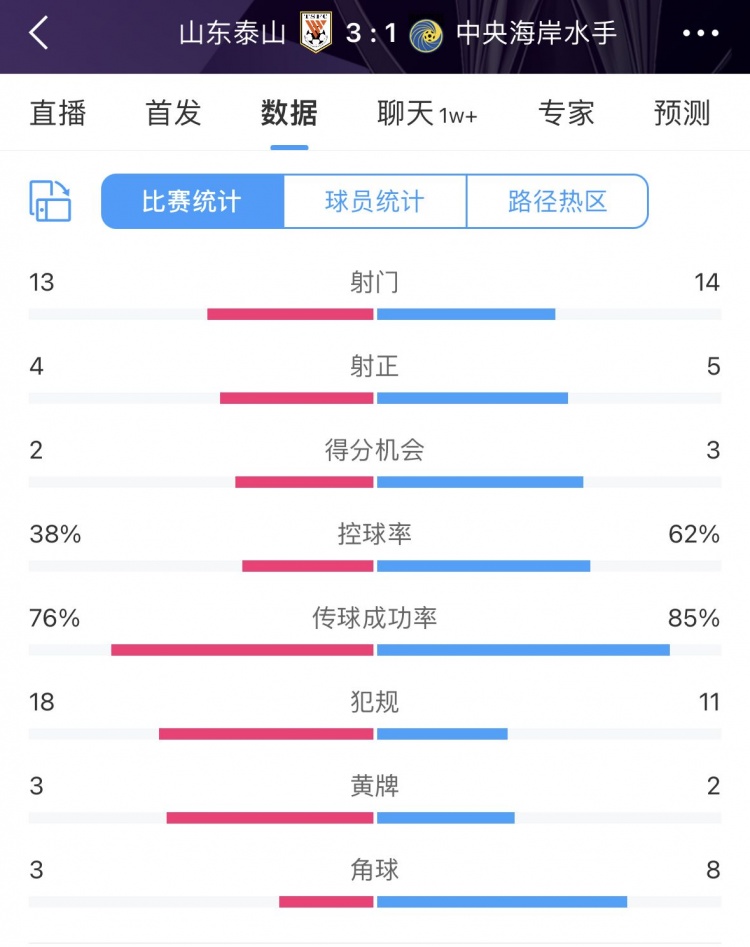Viewport: 750px width, 947px height.
Task: Open the three-dot more options menu
Action: tap(700, 33)
